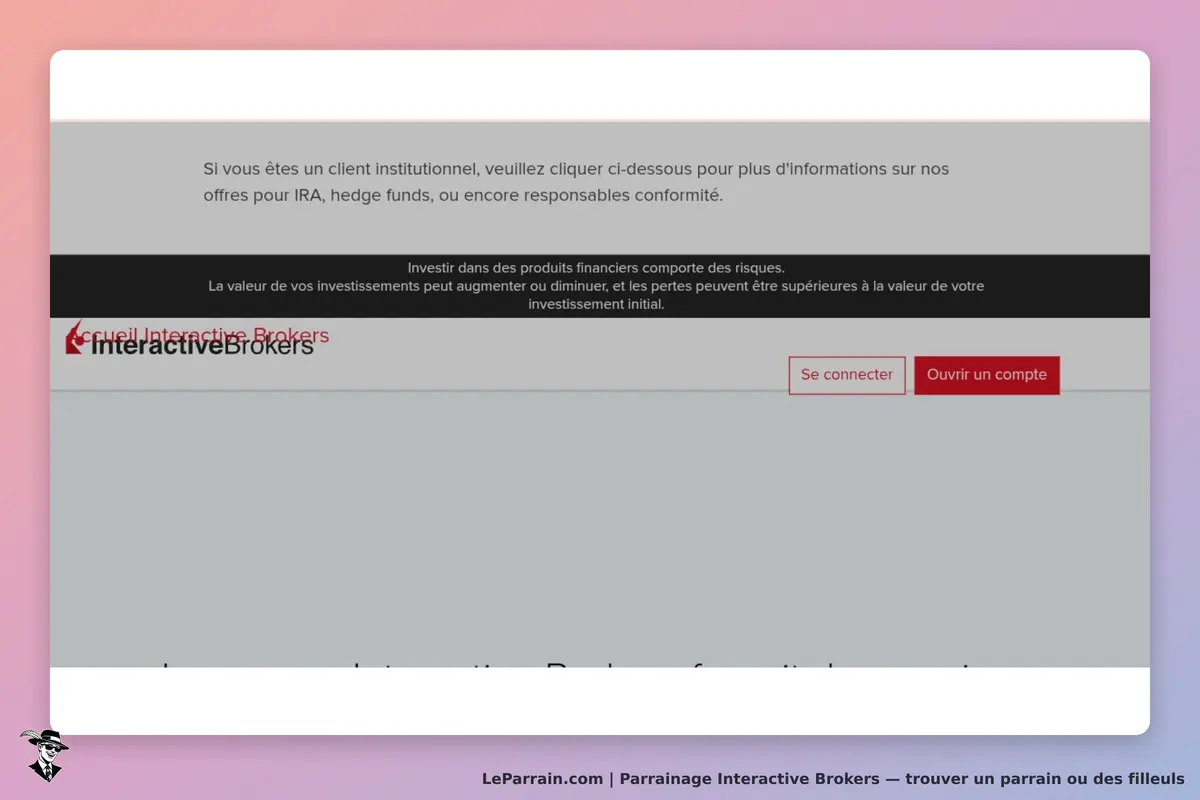Viewport: 1200px width, 800px height.
Task: Select the risk warning text 'Investir dans des produits financiers'
Action: click(596, 268)
